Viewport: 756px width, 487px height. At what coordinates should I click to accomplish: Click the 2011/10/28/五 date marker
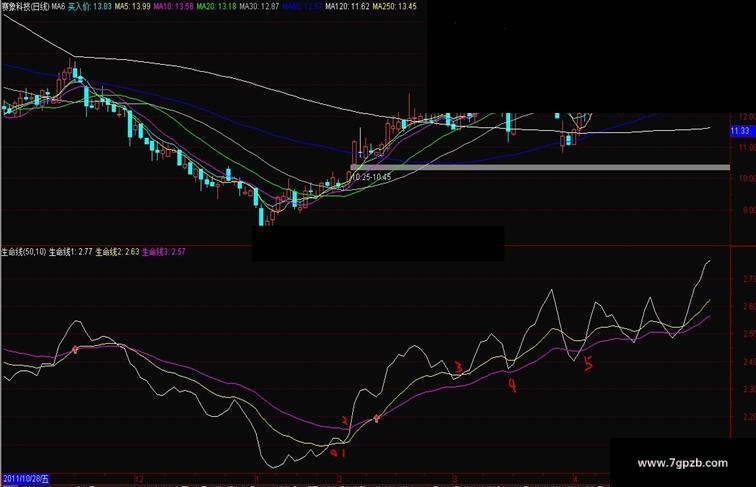(25, 479)
